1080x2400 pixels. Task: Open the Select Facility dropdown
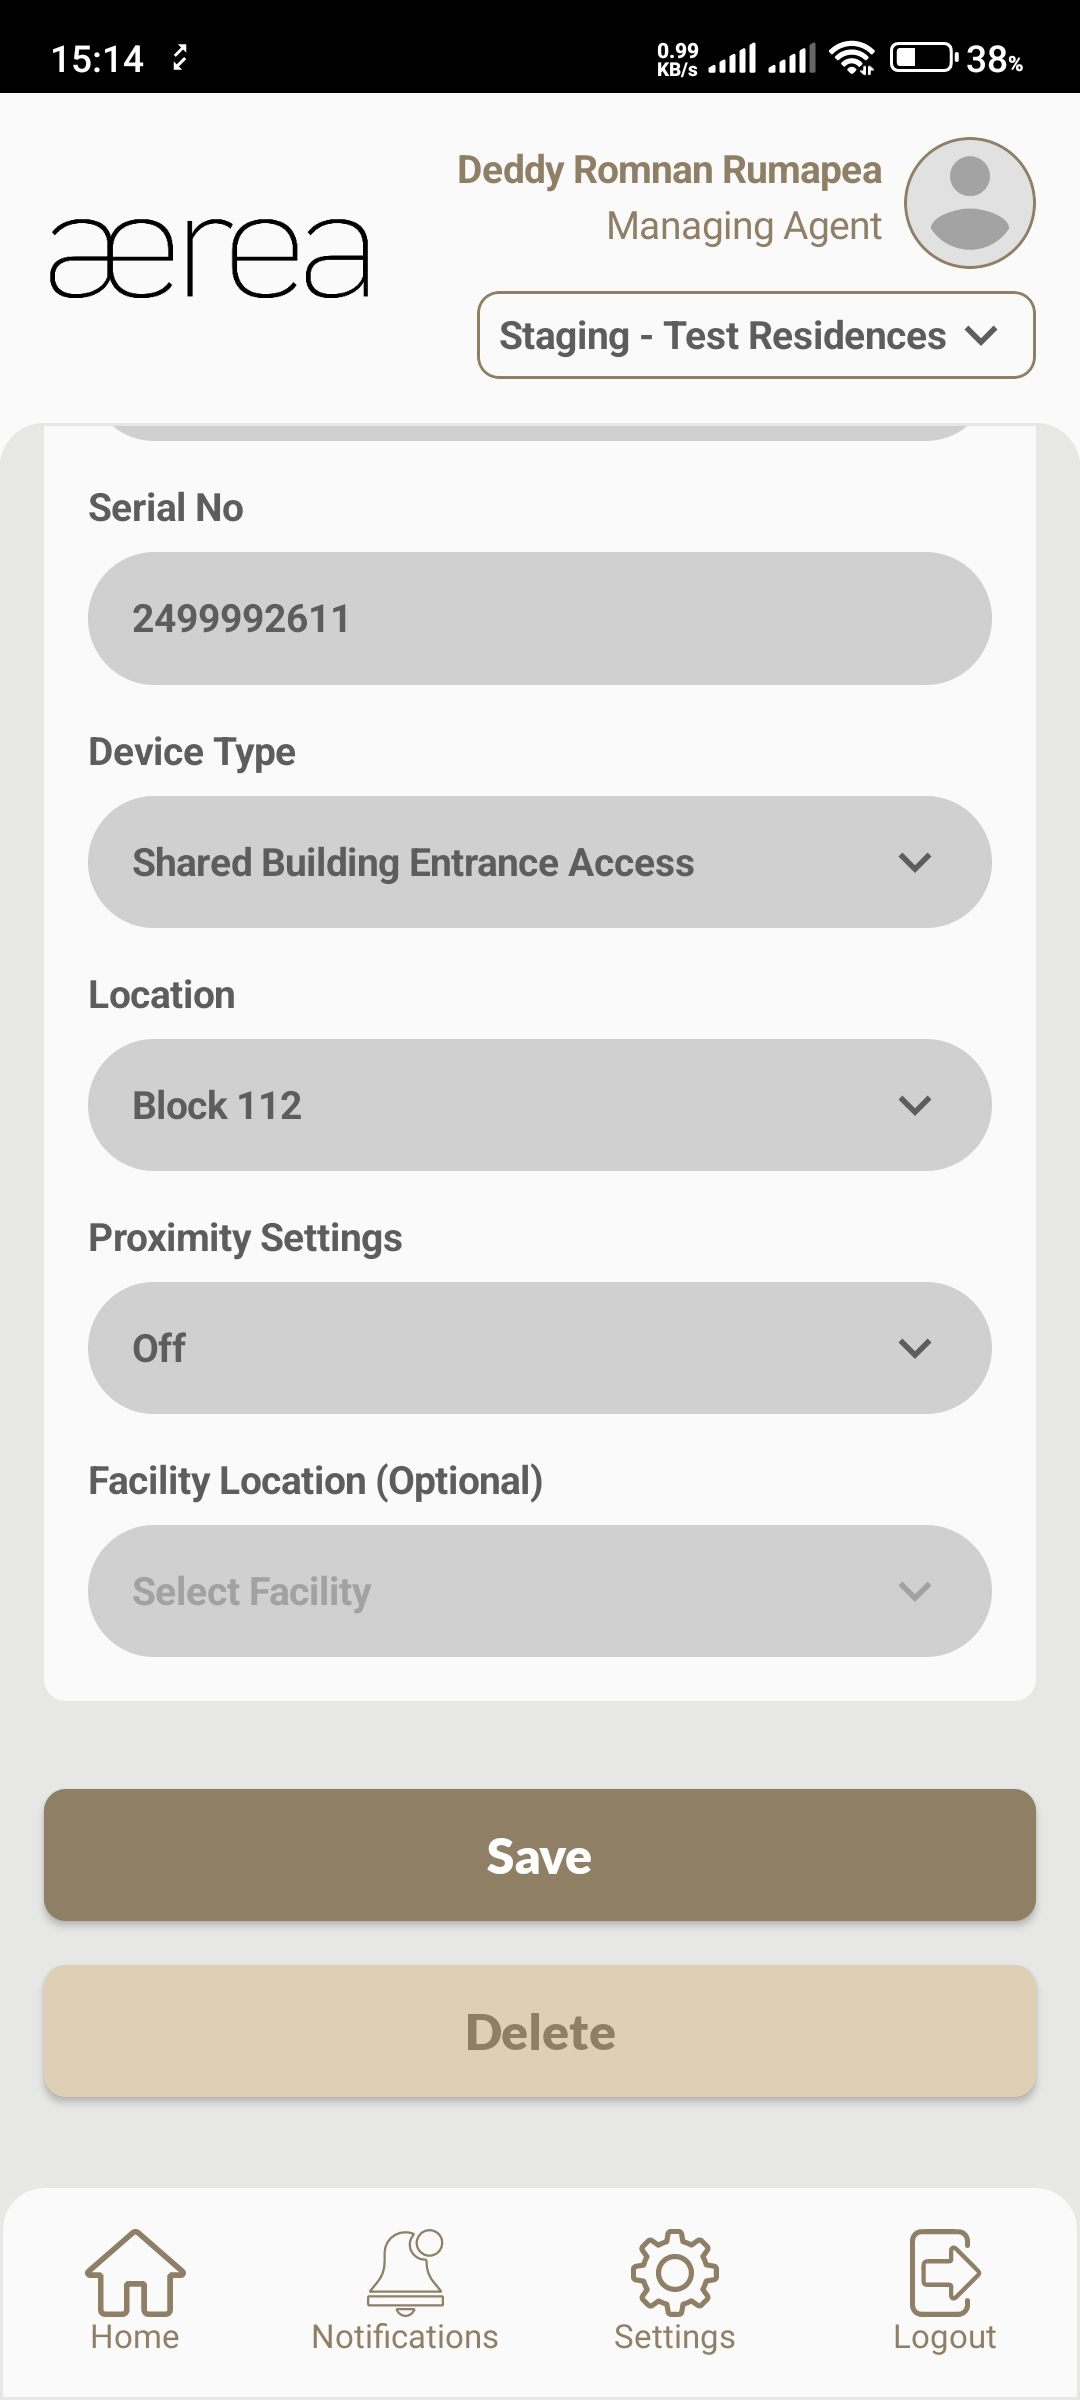point(540,1591)
